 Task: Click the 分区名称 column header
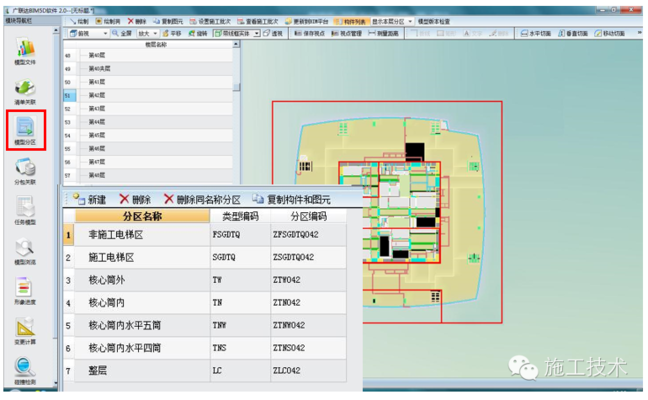click(141, 215)
